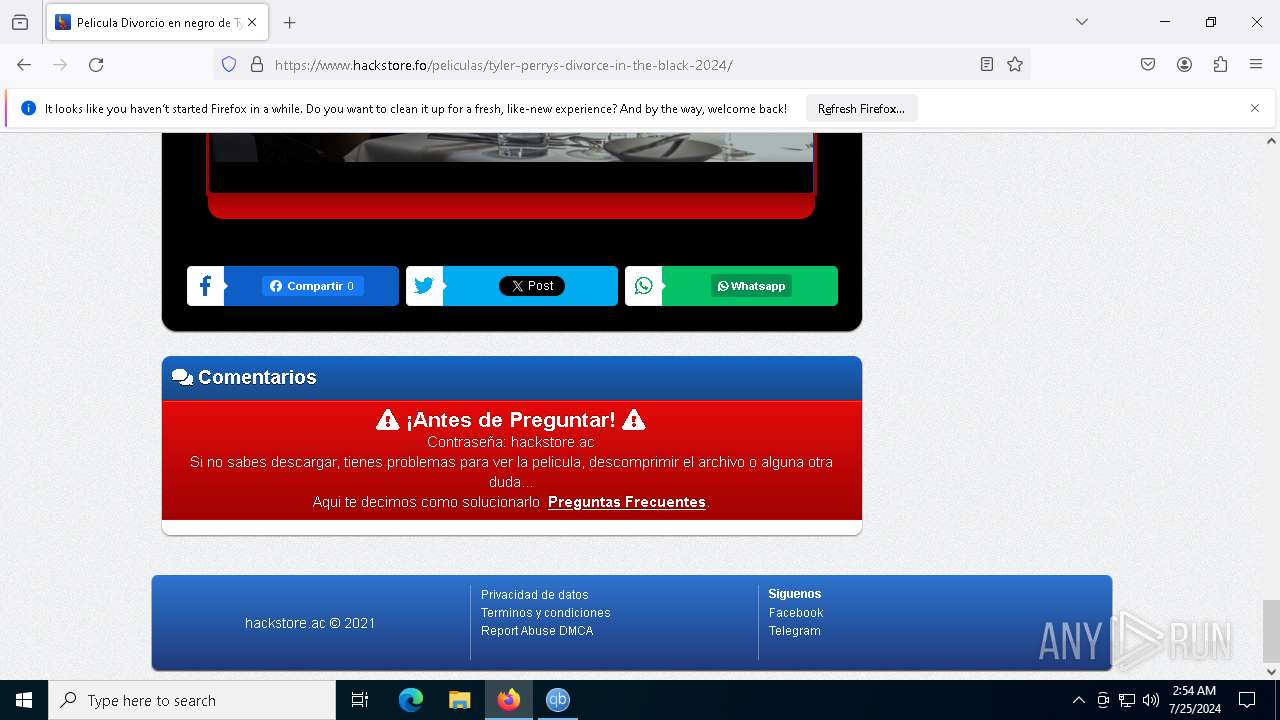
Task: Open Task View on the taskbar
Action: coord(360,700)
